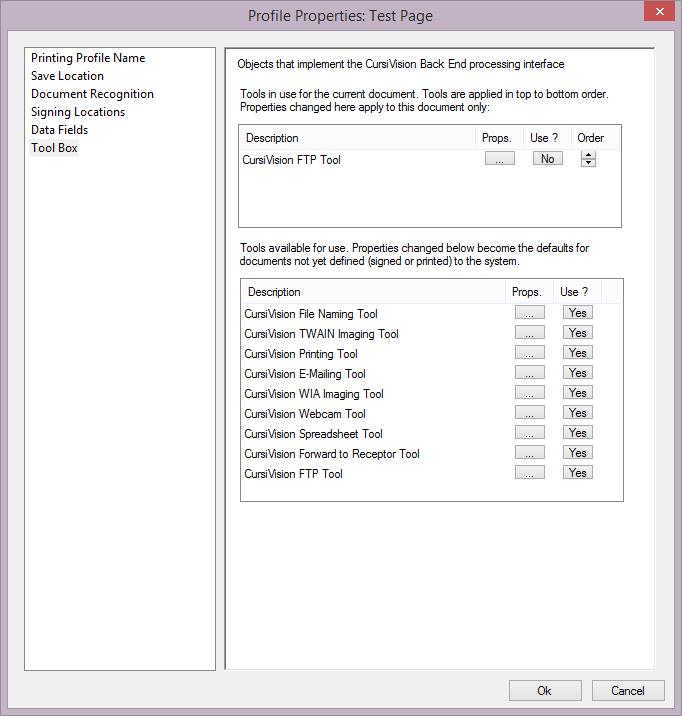Toggle Yes for CursiVision Spreadsheet Tool

pos(577,433)
